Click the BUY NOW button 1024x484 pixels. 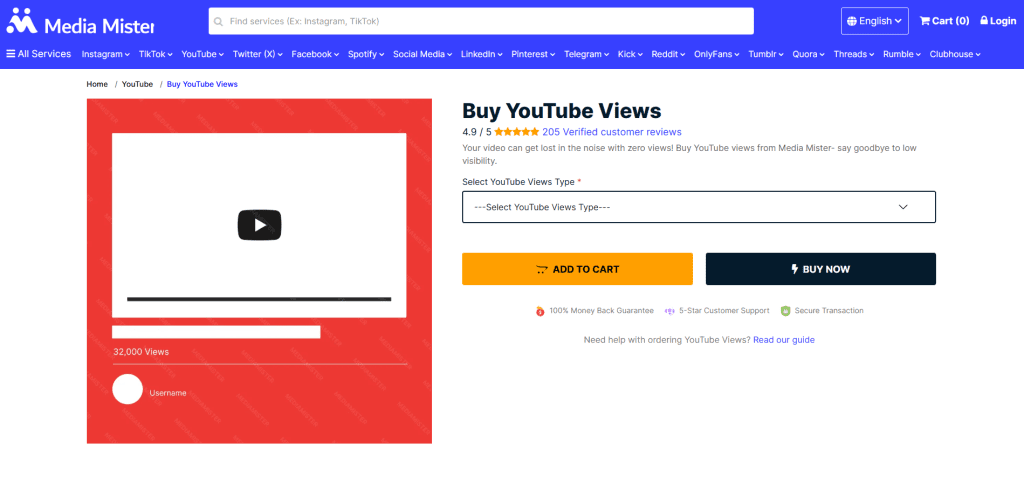coord(821,269)
